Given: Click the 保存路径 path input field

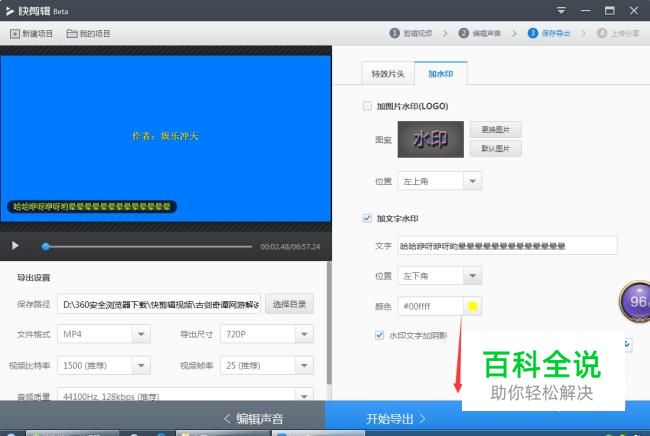Looking at the screenshot, I should tap(159, 304).
